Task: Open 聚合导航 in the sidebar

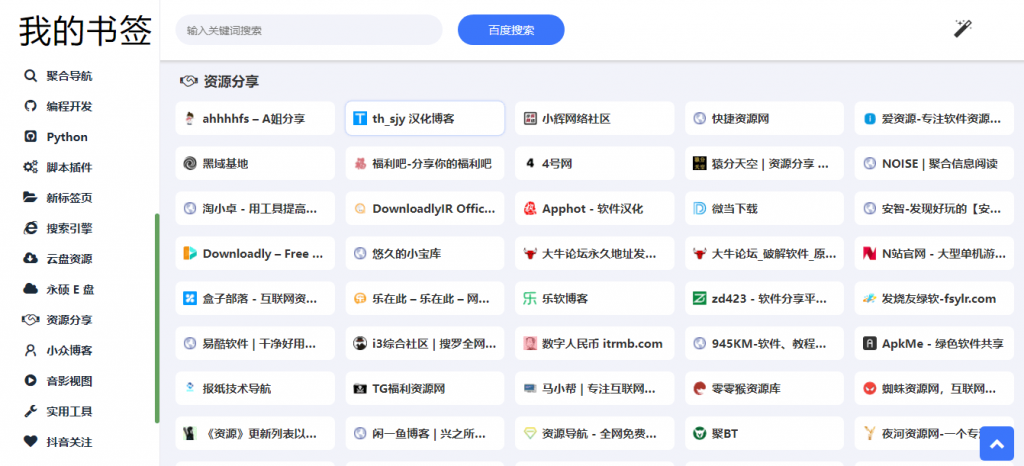Action: pos(69,76)
